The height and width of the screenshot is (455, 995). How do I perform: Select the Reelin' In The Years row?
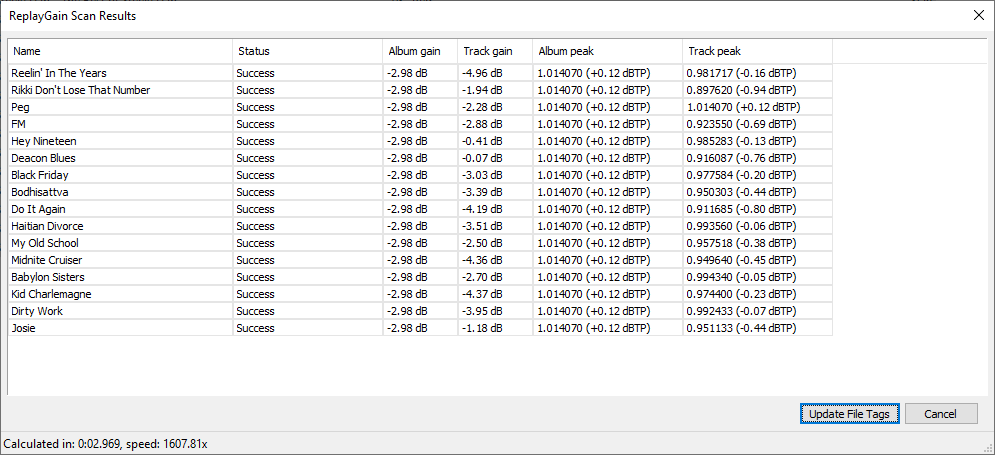[420, 73]
